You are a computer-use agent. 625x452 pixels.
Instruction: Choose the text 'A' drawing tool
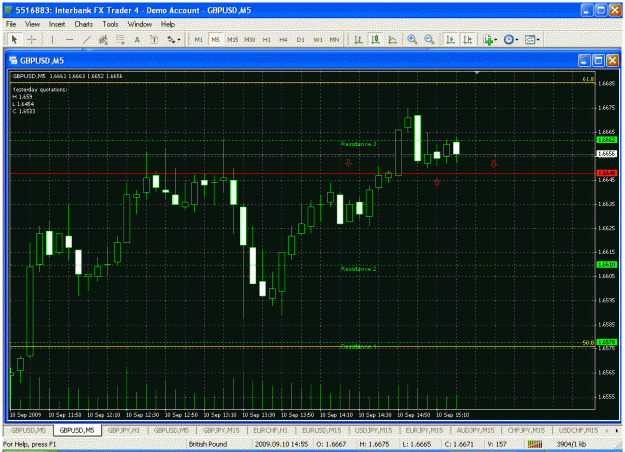137,39
